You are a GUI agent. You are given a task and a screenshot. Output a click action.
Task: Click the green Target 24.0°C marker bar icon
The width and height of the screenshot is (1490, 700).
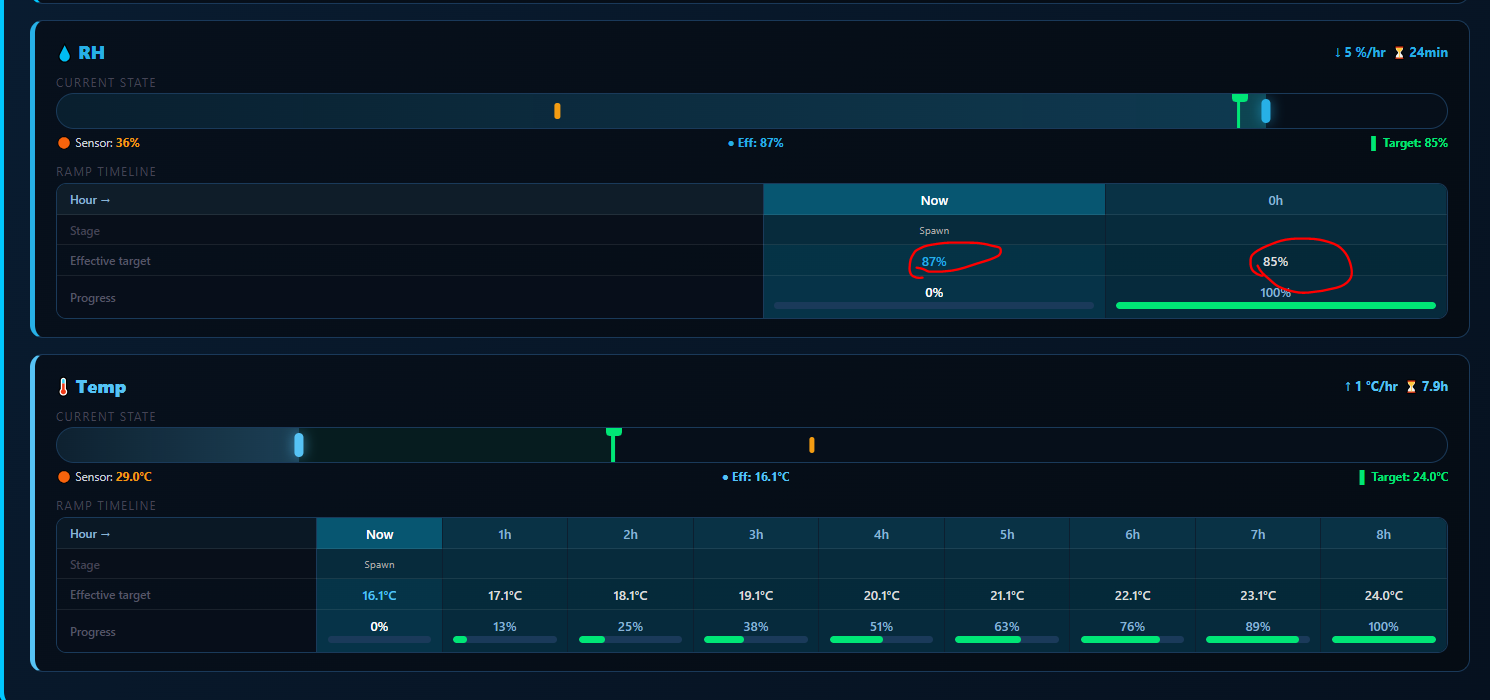(x=1362, y=477)
